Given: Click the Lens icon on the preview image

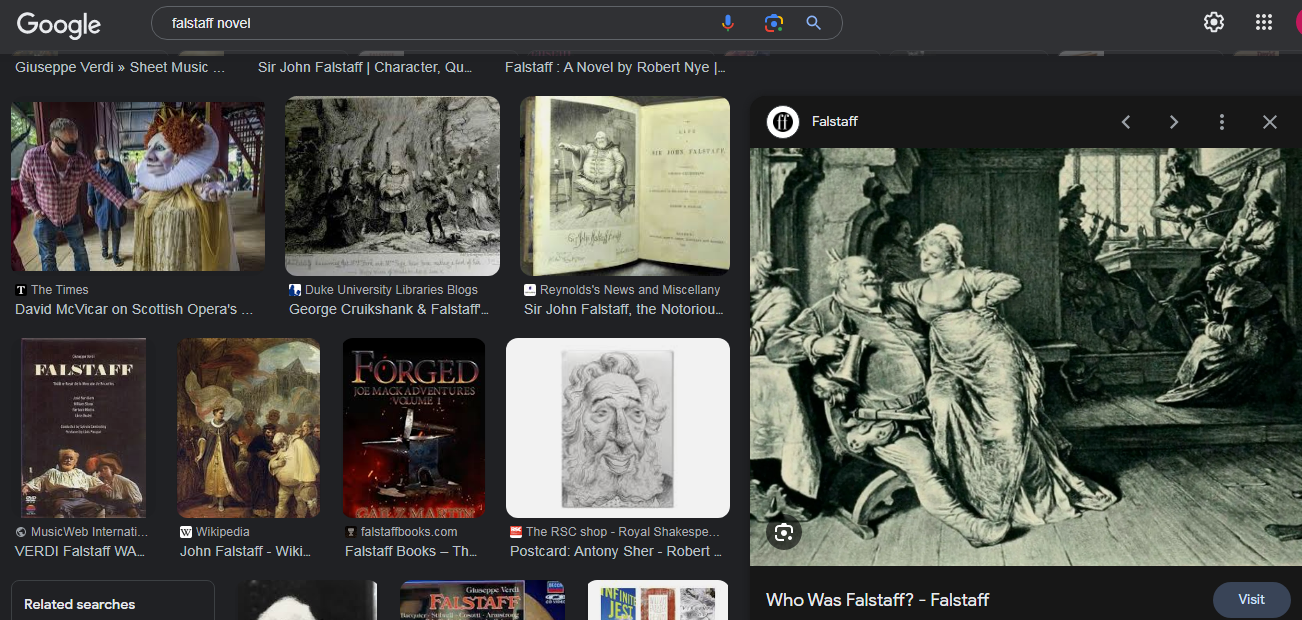Looking at the screenshot, I should point(784,532).
